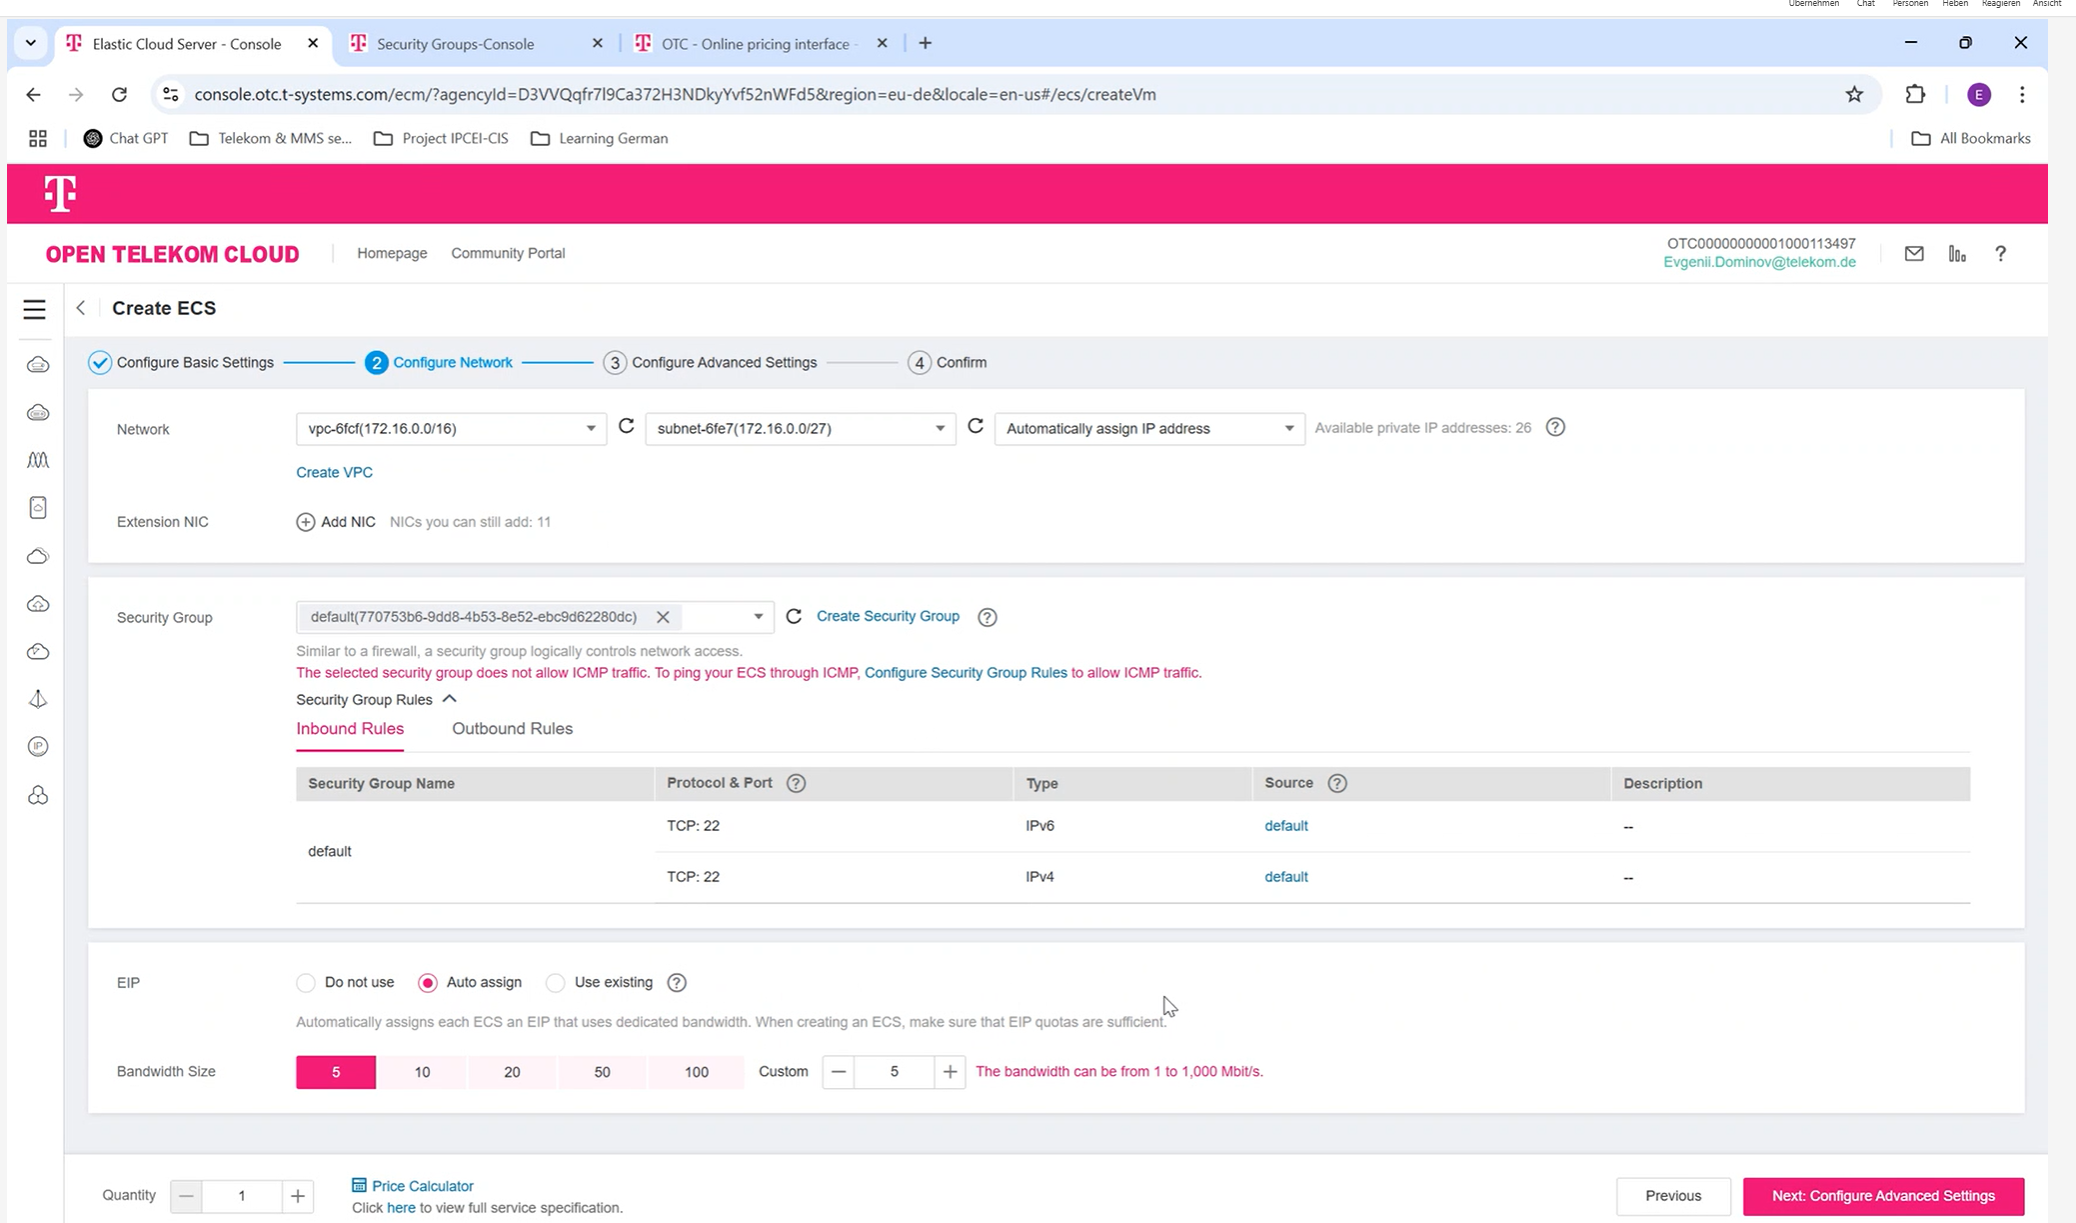
Task: Open second cloud server sidebar icon
Action: point(38,413)
